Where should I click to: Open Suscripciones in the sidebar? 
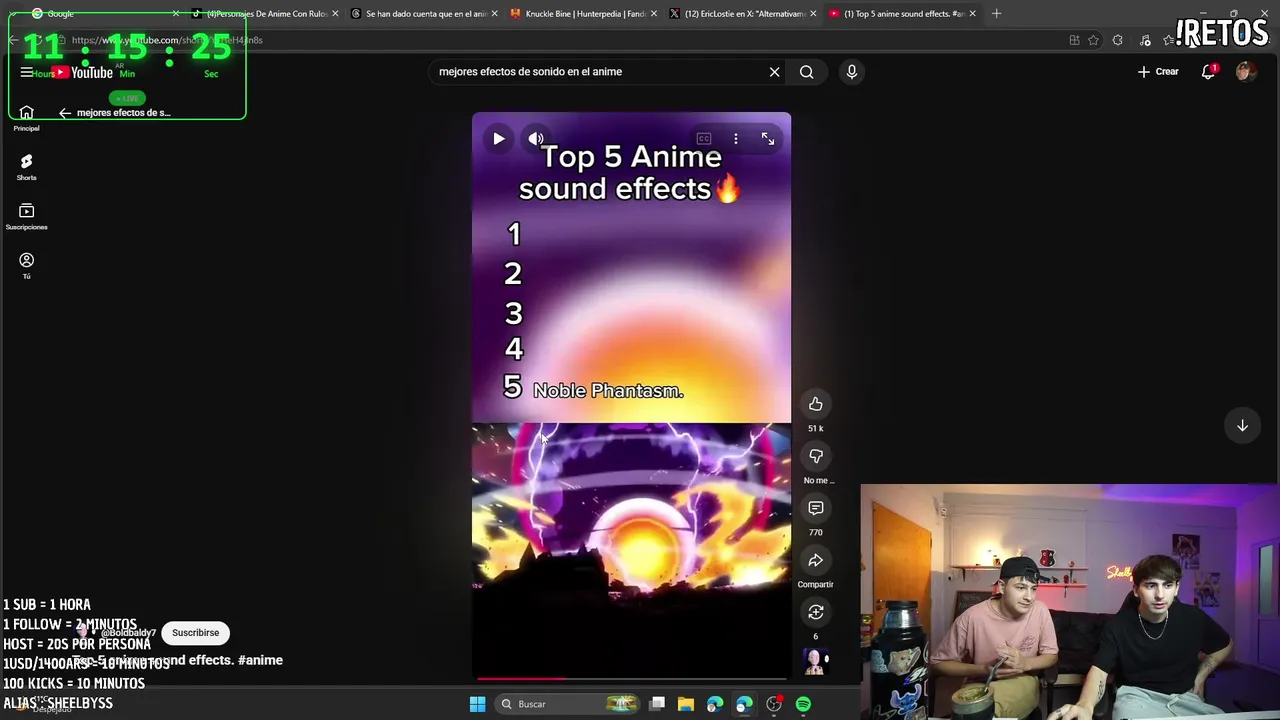pos(26,217)
